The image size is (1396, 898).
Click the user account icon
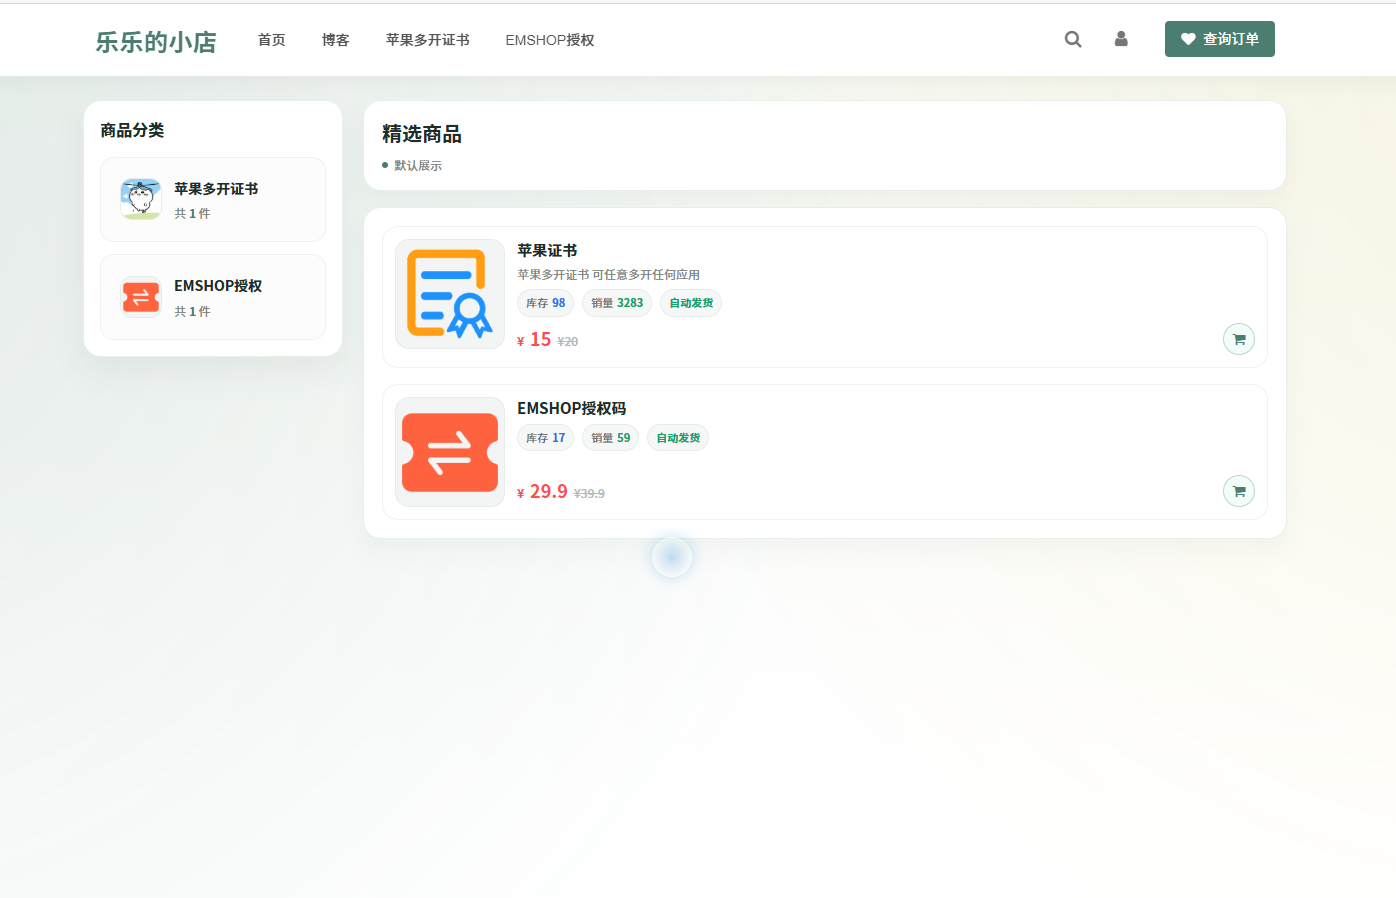[1120, 39]
